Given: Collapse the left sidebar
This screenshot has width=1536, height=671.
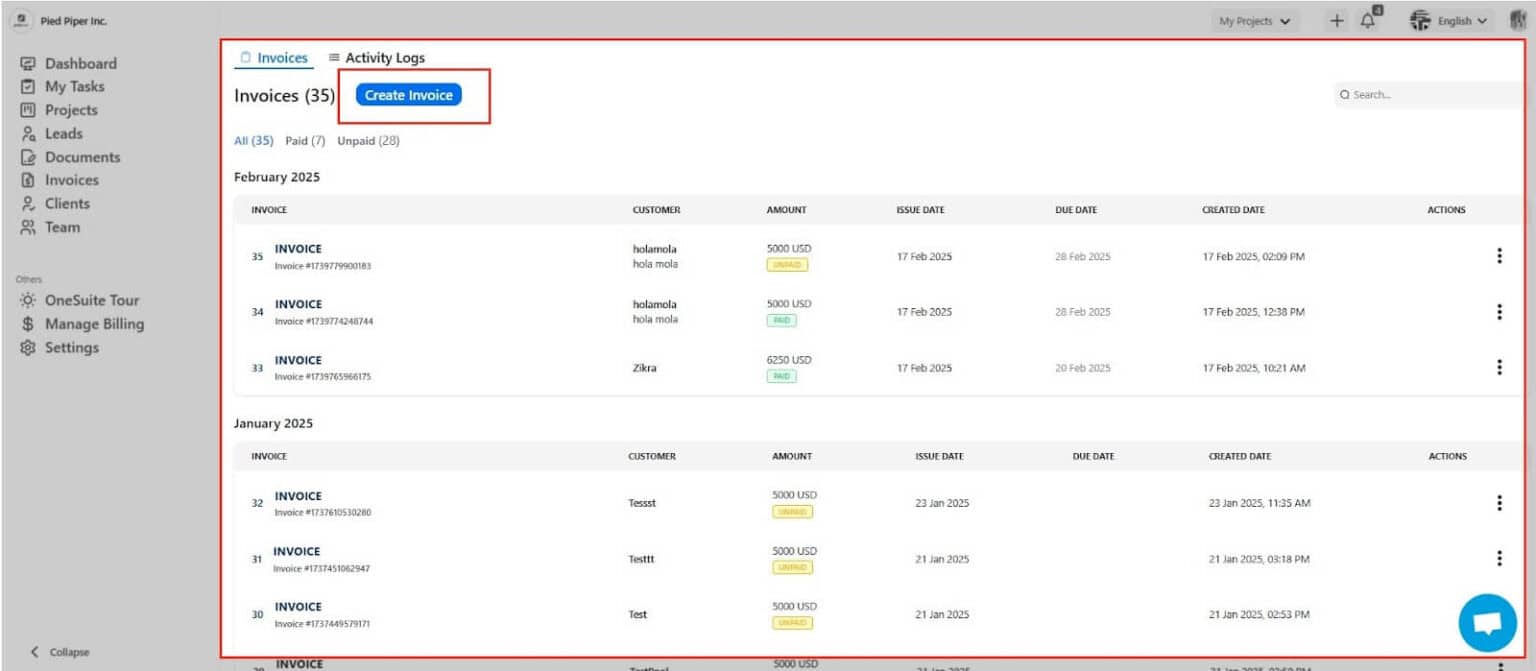Looking at the screenshot, I should (x=60, y=652).
